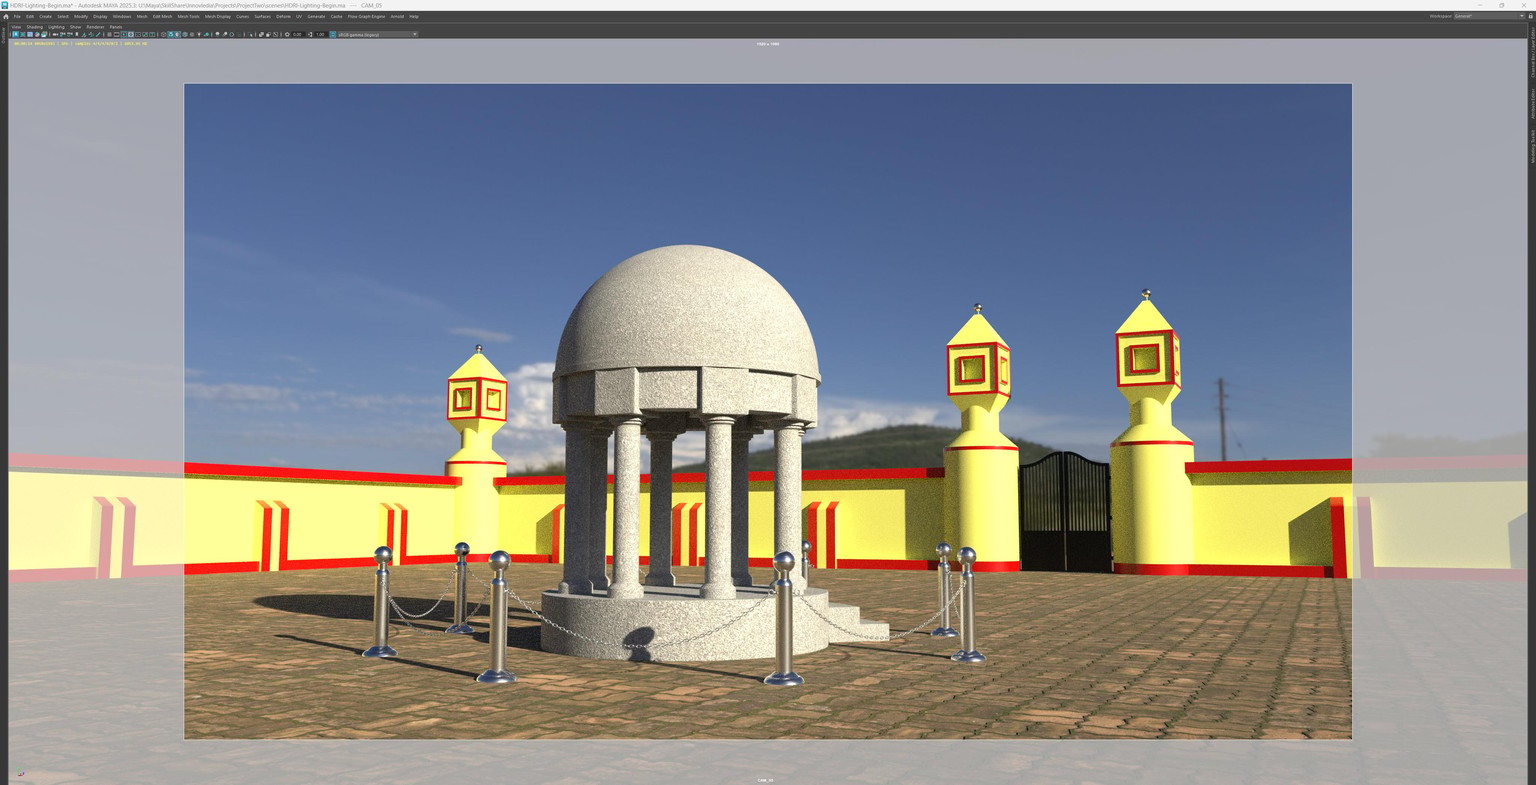Open the panel Renderer menu
This screenshot has height=785, width=1536.
95,27
